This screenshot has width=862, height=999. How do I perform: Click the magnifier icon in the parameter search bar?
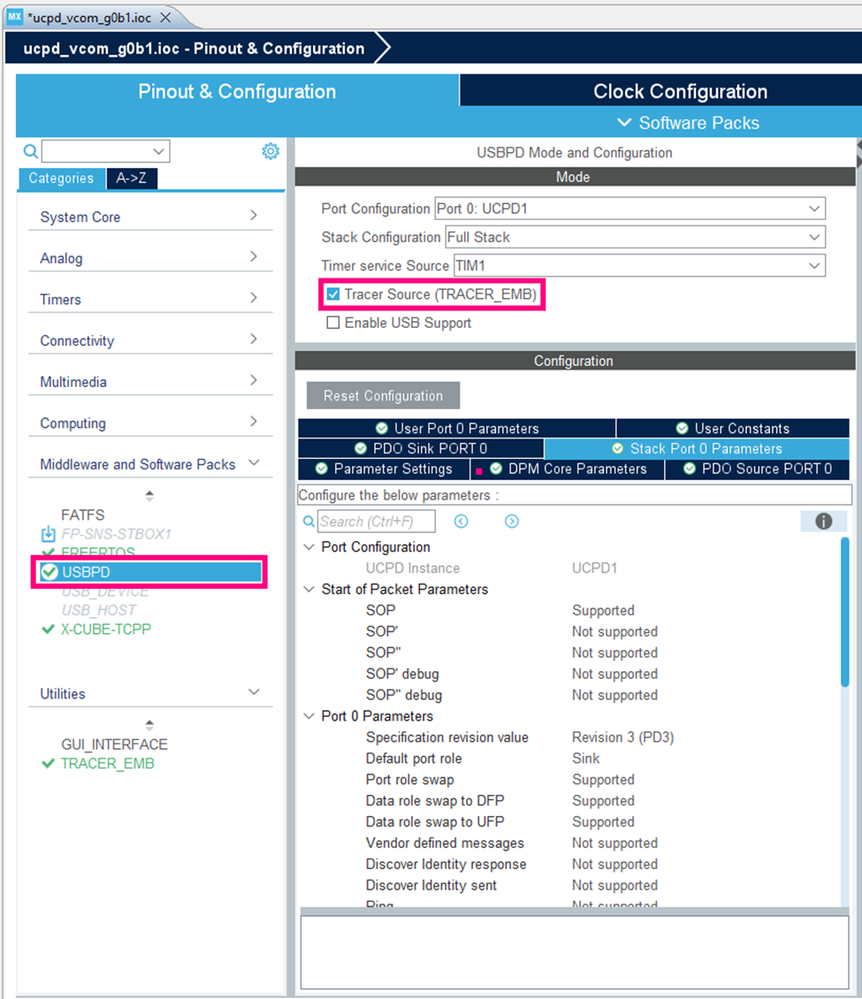point(309,521)
